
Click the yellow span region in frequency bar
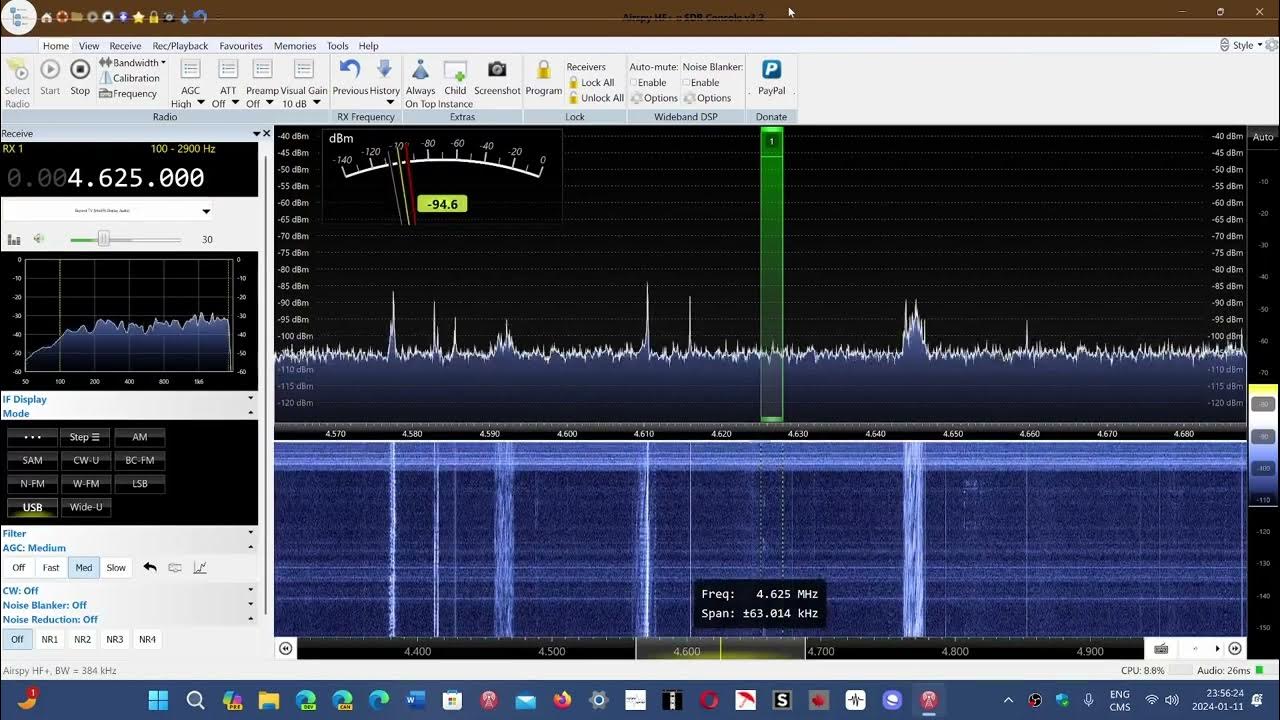tap(720, 650)
